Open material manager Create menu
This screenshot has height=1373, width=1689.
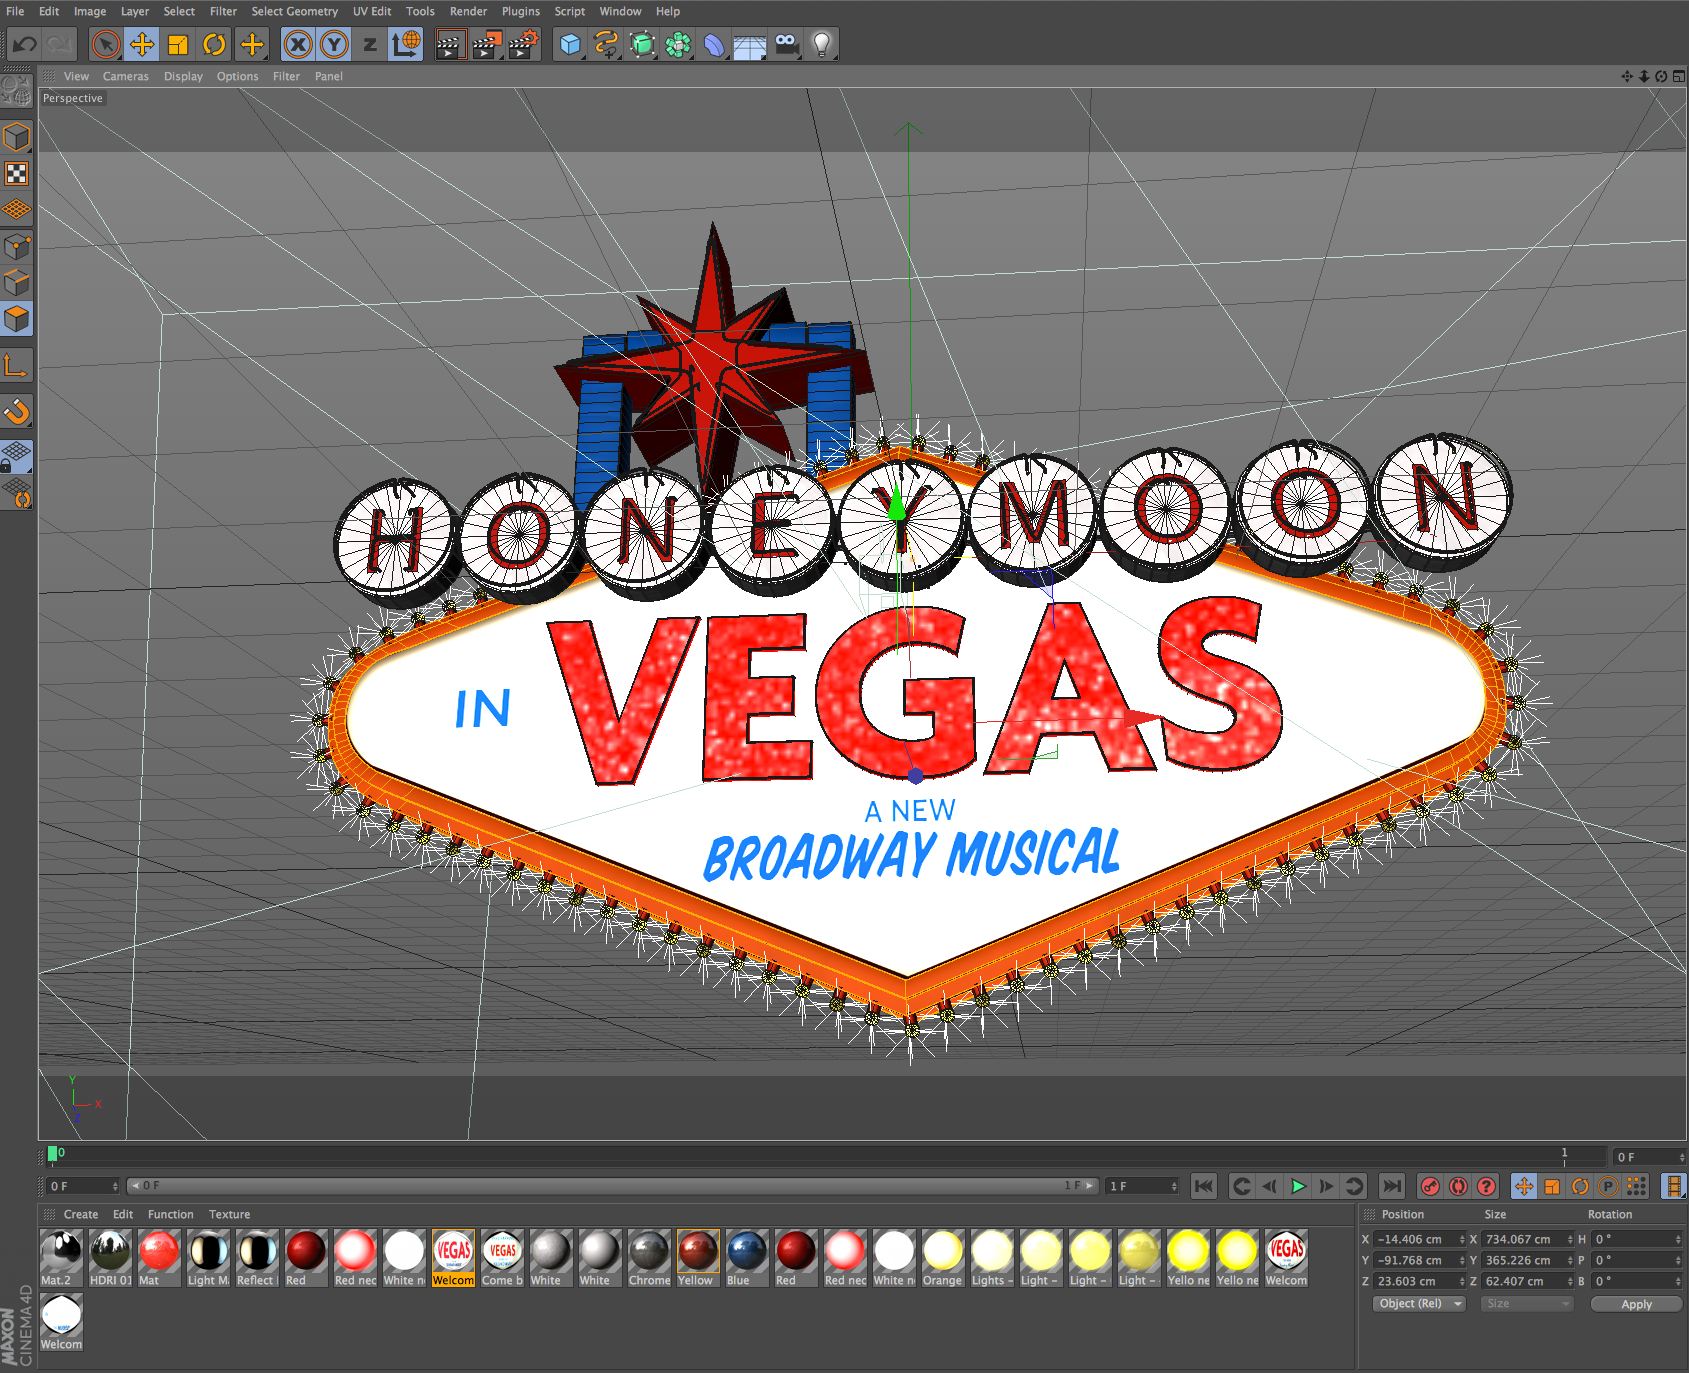pyautogui.click(x=81, y=1214)
